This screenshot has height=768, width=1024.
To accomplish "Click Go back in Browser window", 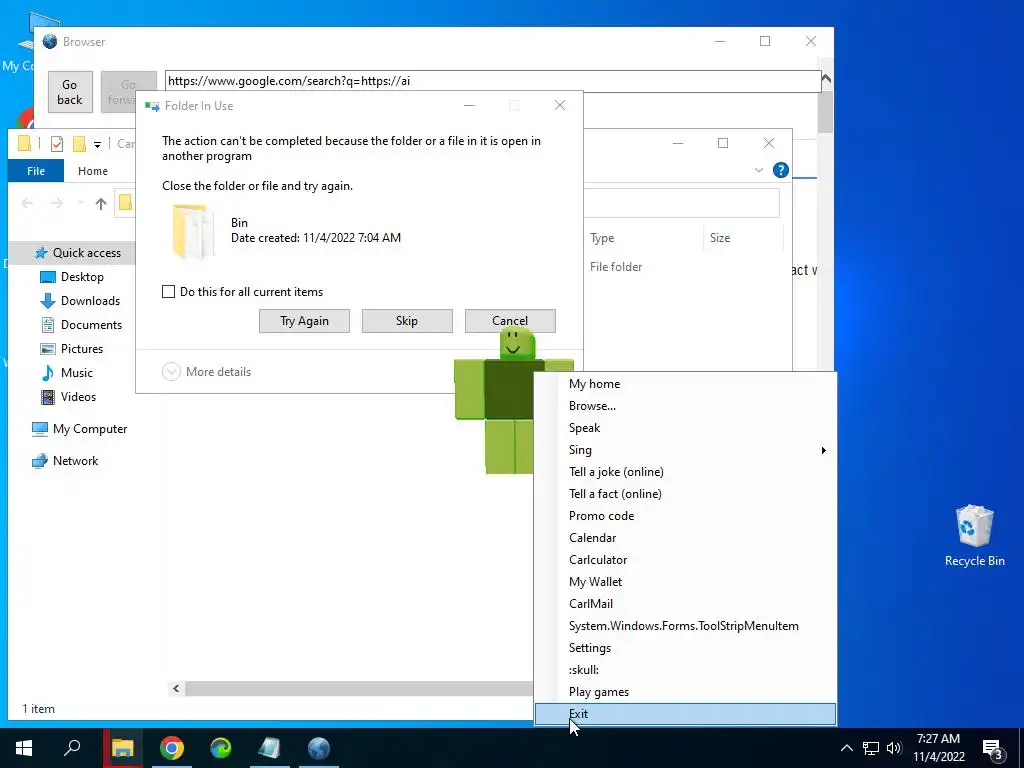I will coord(70,92).
